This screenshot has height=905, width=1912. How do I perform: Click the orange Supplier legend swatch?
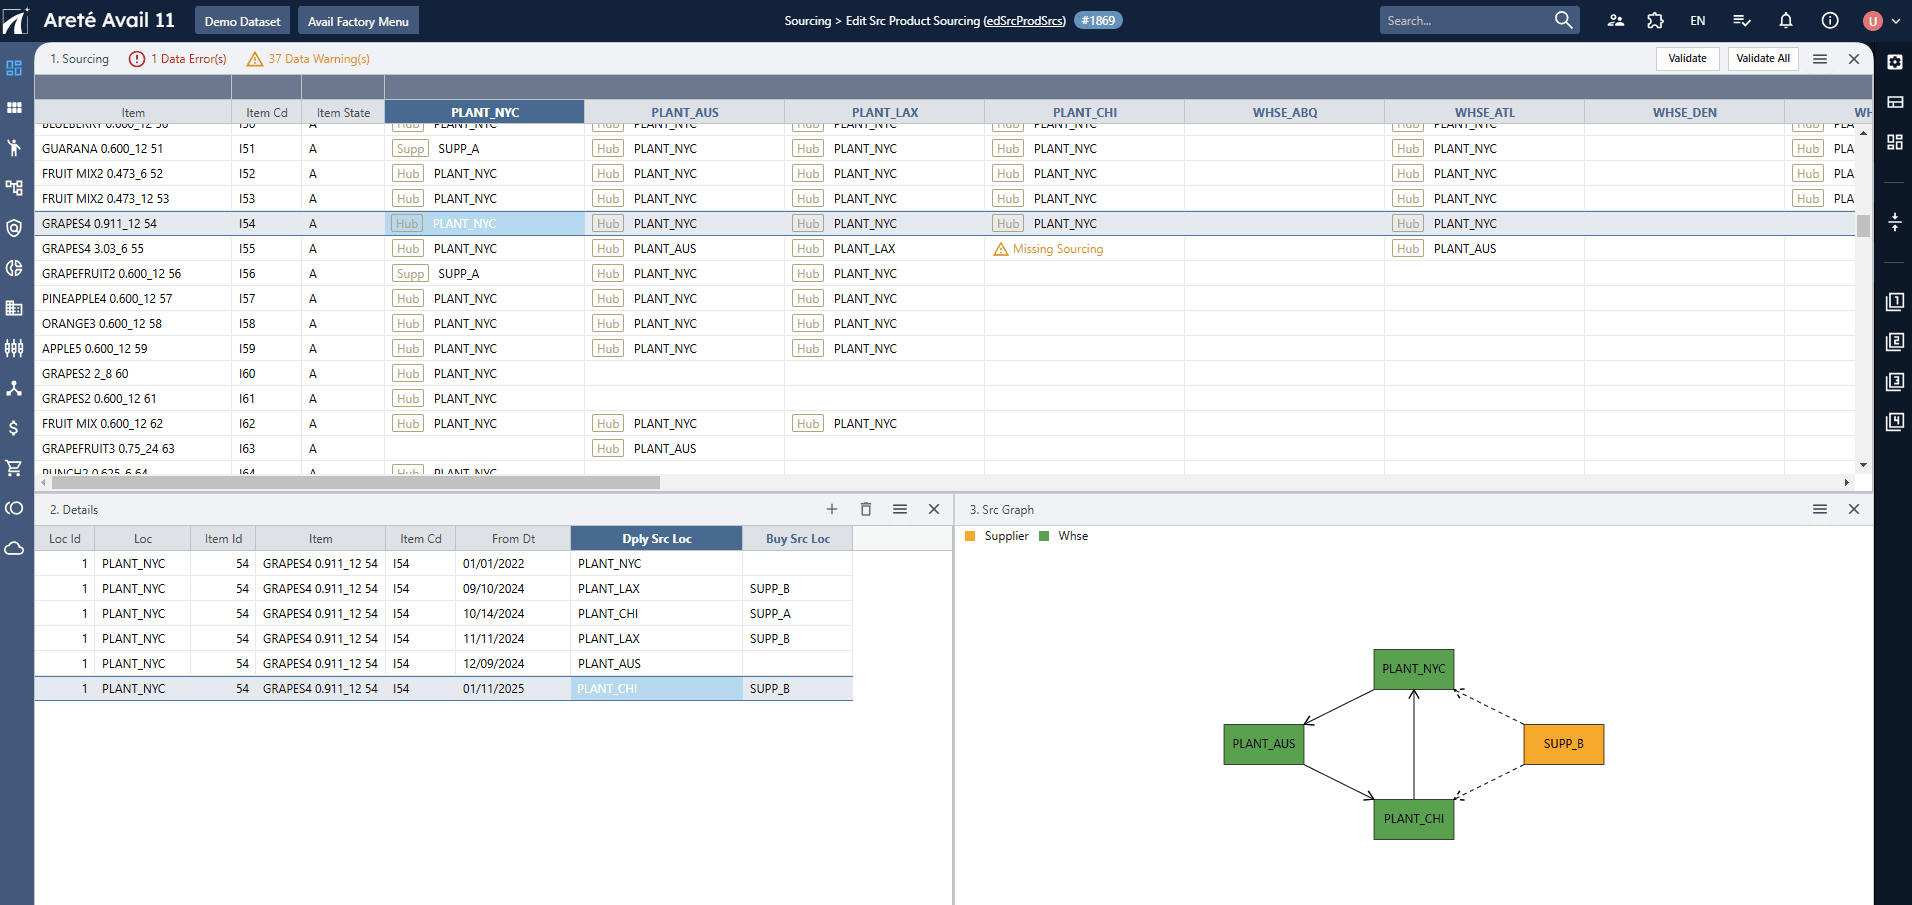tap(970, 536)
